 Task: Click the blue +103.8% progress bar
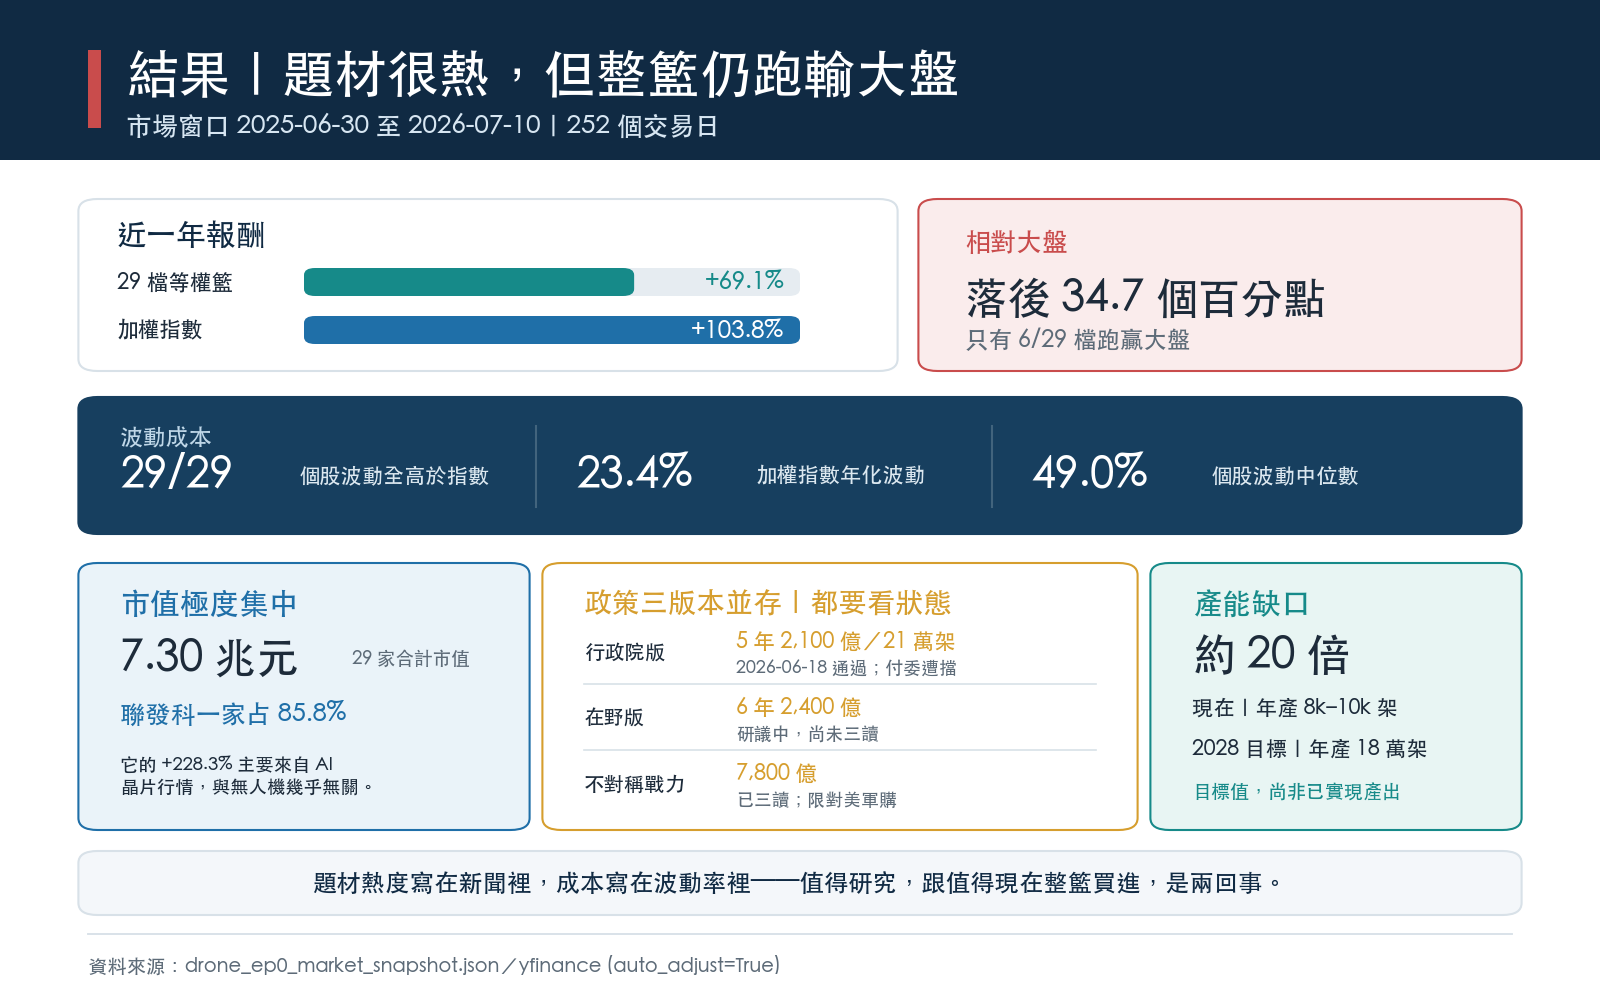click(x=552, y=330)
